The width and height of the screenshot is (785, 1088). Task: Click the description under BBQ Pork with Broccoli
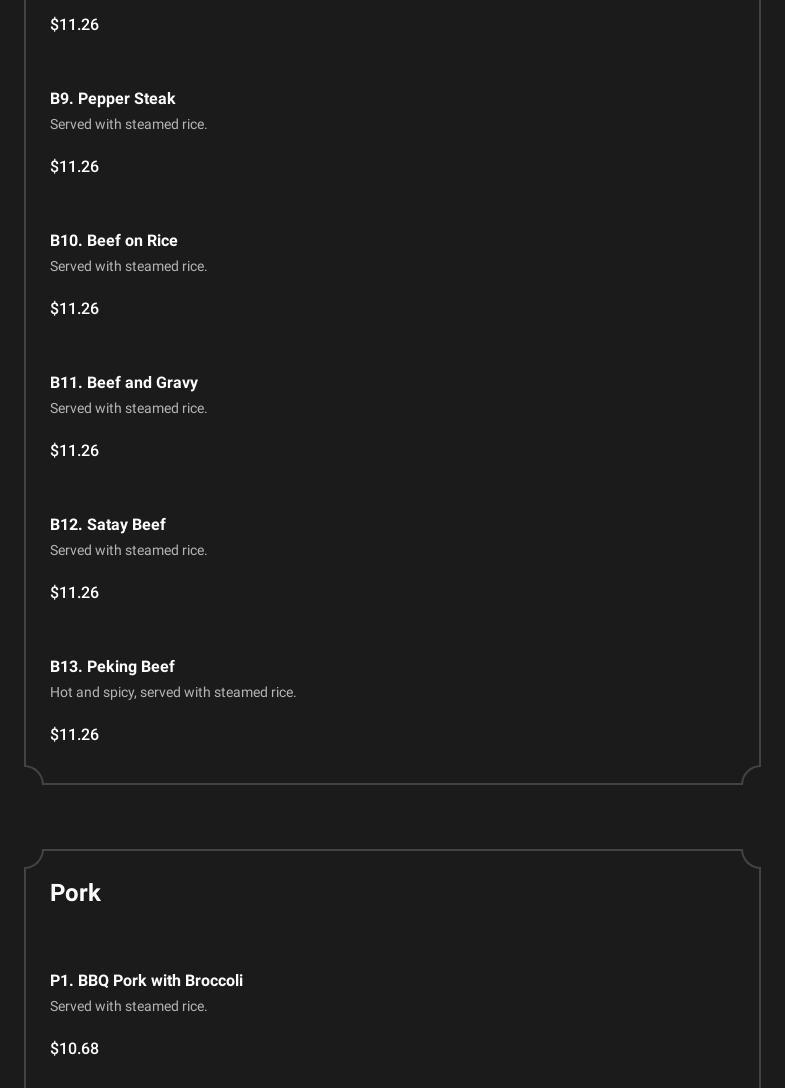click(128, 1006)
